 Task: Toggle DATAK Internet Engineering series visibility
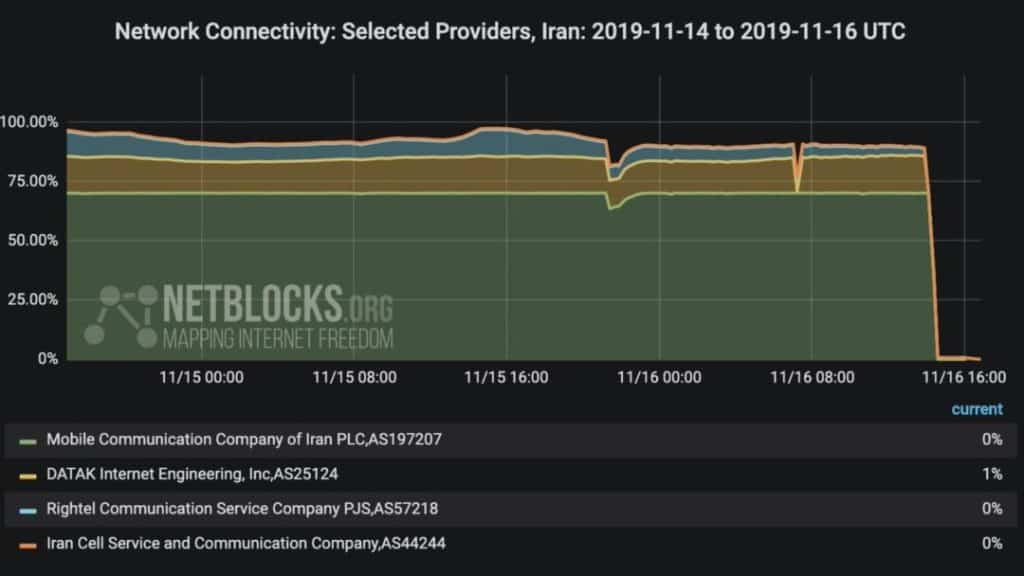[192, 474]
